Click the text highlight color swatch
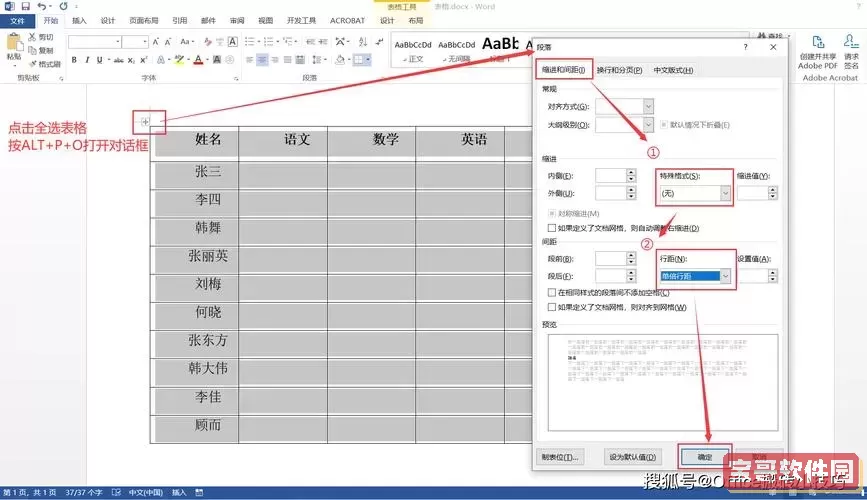Viewport: 867px width, 500px height. [179, 60]
